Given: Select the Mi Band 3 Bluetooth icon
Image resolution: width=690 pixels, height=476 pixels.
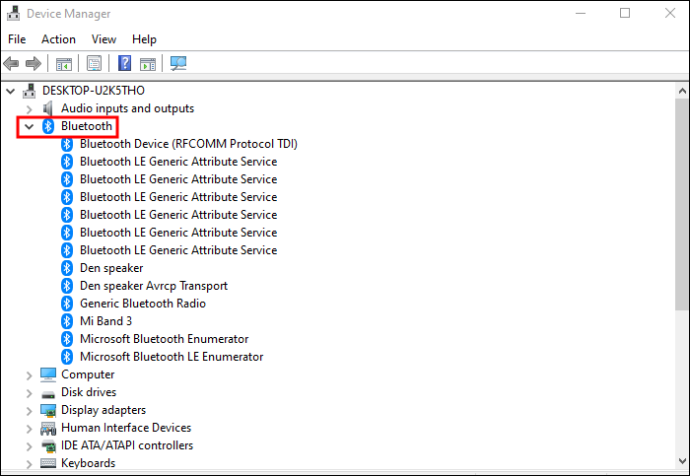Looking at the screenshot, I should click(67, 321).
